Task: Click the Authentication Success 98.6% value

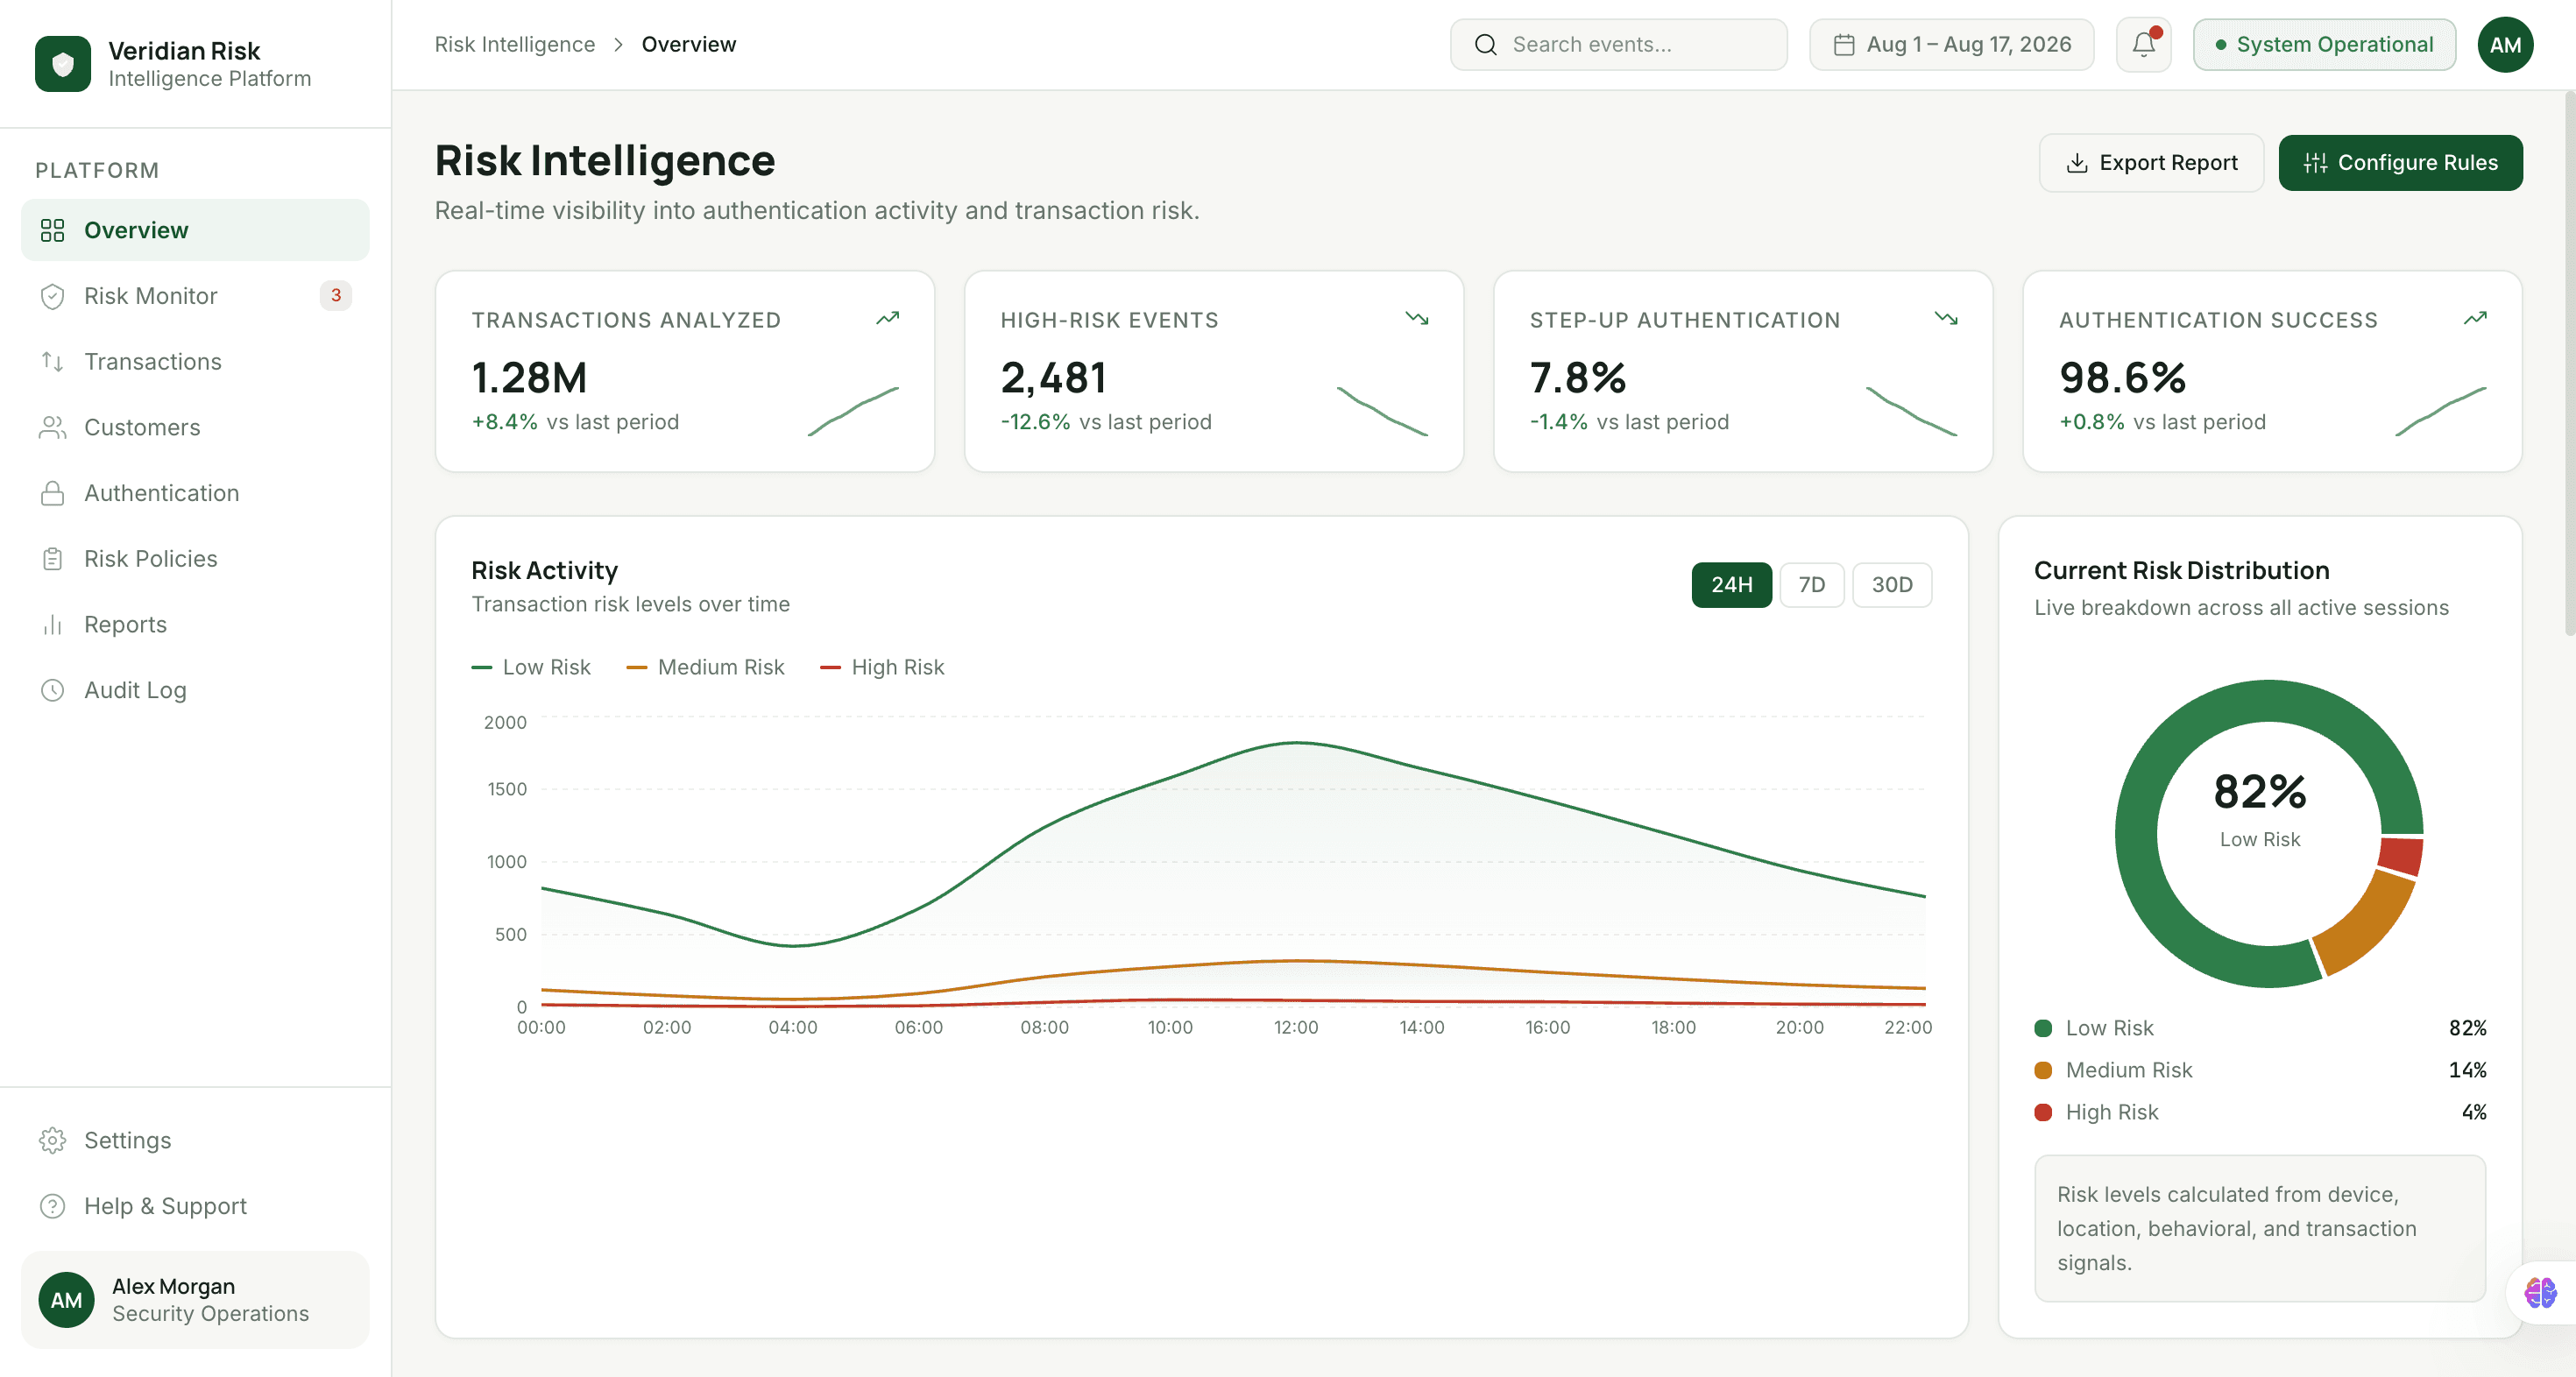Action: (x=2122, y=378)
